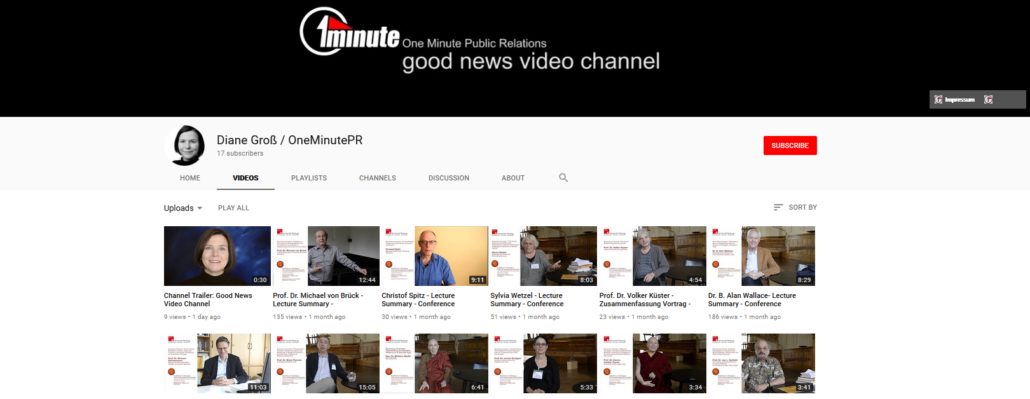The image size is (1030, 399).
Task: Open Channel Trailer: Good News Video Channel title
Action: pyautogui.click(x=208, y=300)
